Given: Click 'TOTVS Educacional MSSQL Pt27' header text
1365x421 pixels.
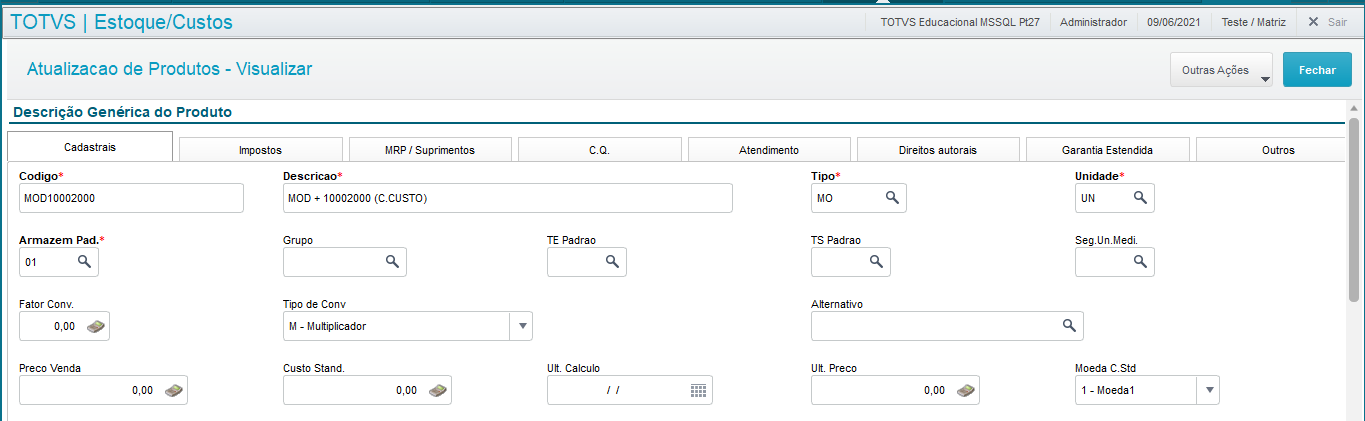Looking at the screenshot, I should pyautogui.click(x=961, y=21).
